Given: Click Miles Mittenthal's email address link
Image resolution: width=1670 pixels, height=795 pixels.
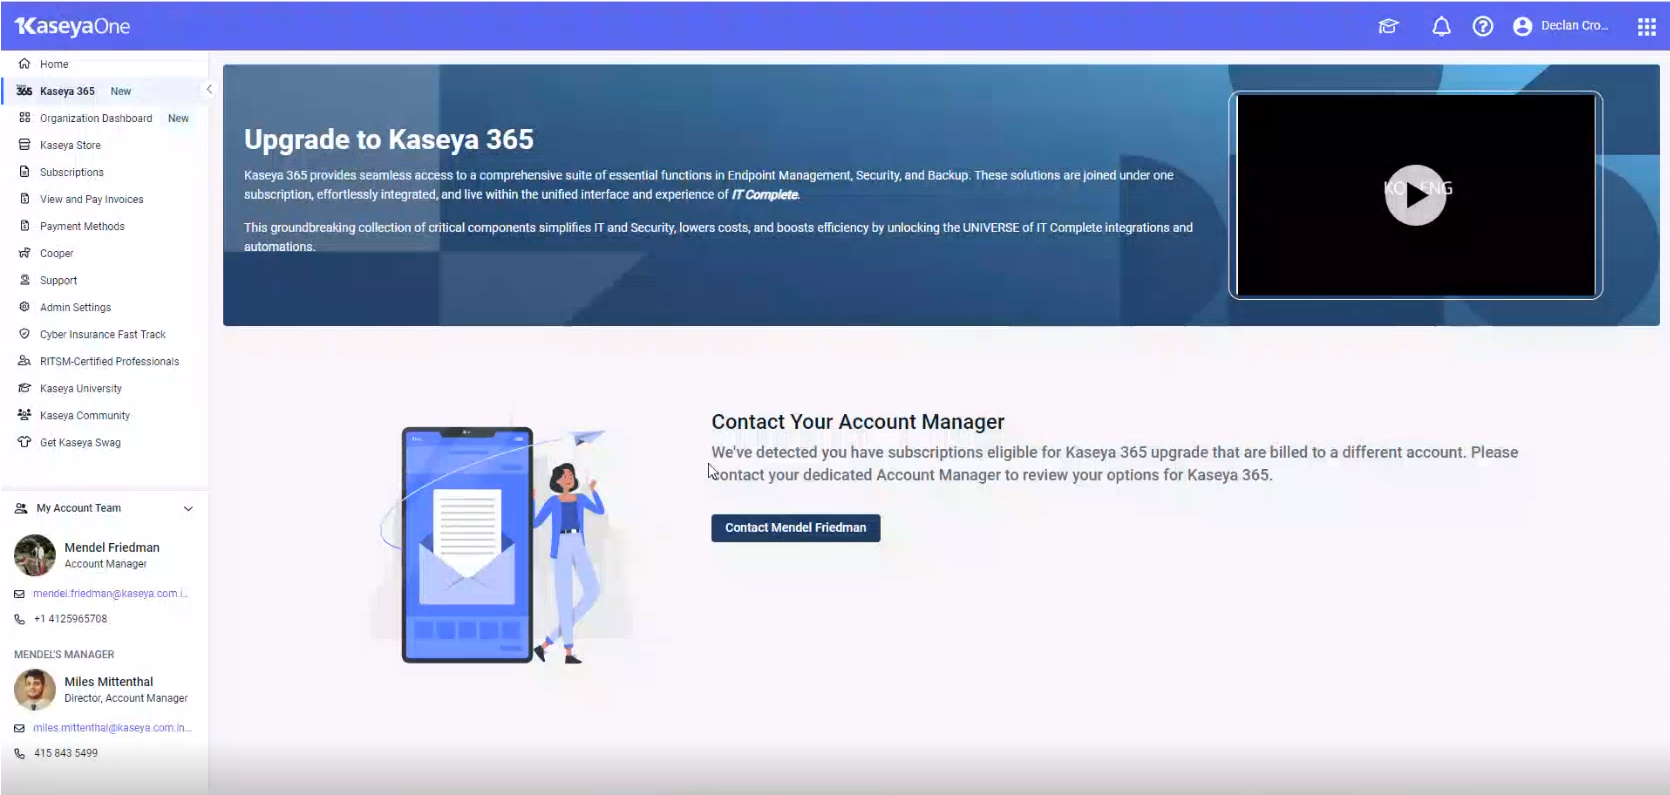Looking at the screenshot, I should [111, 728].
